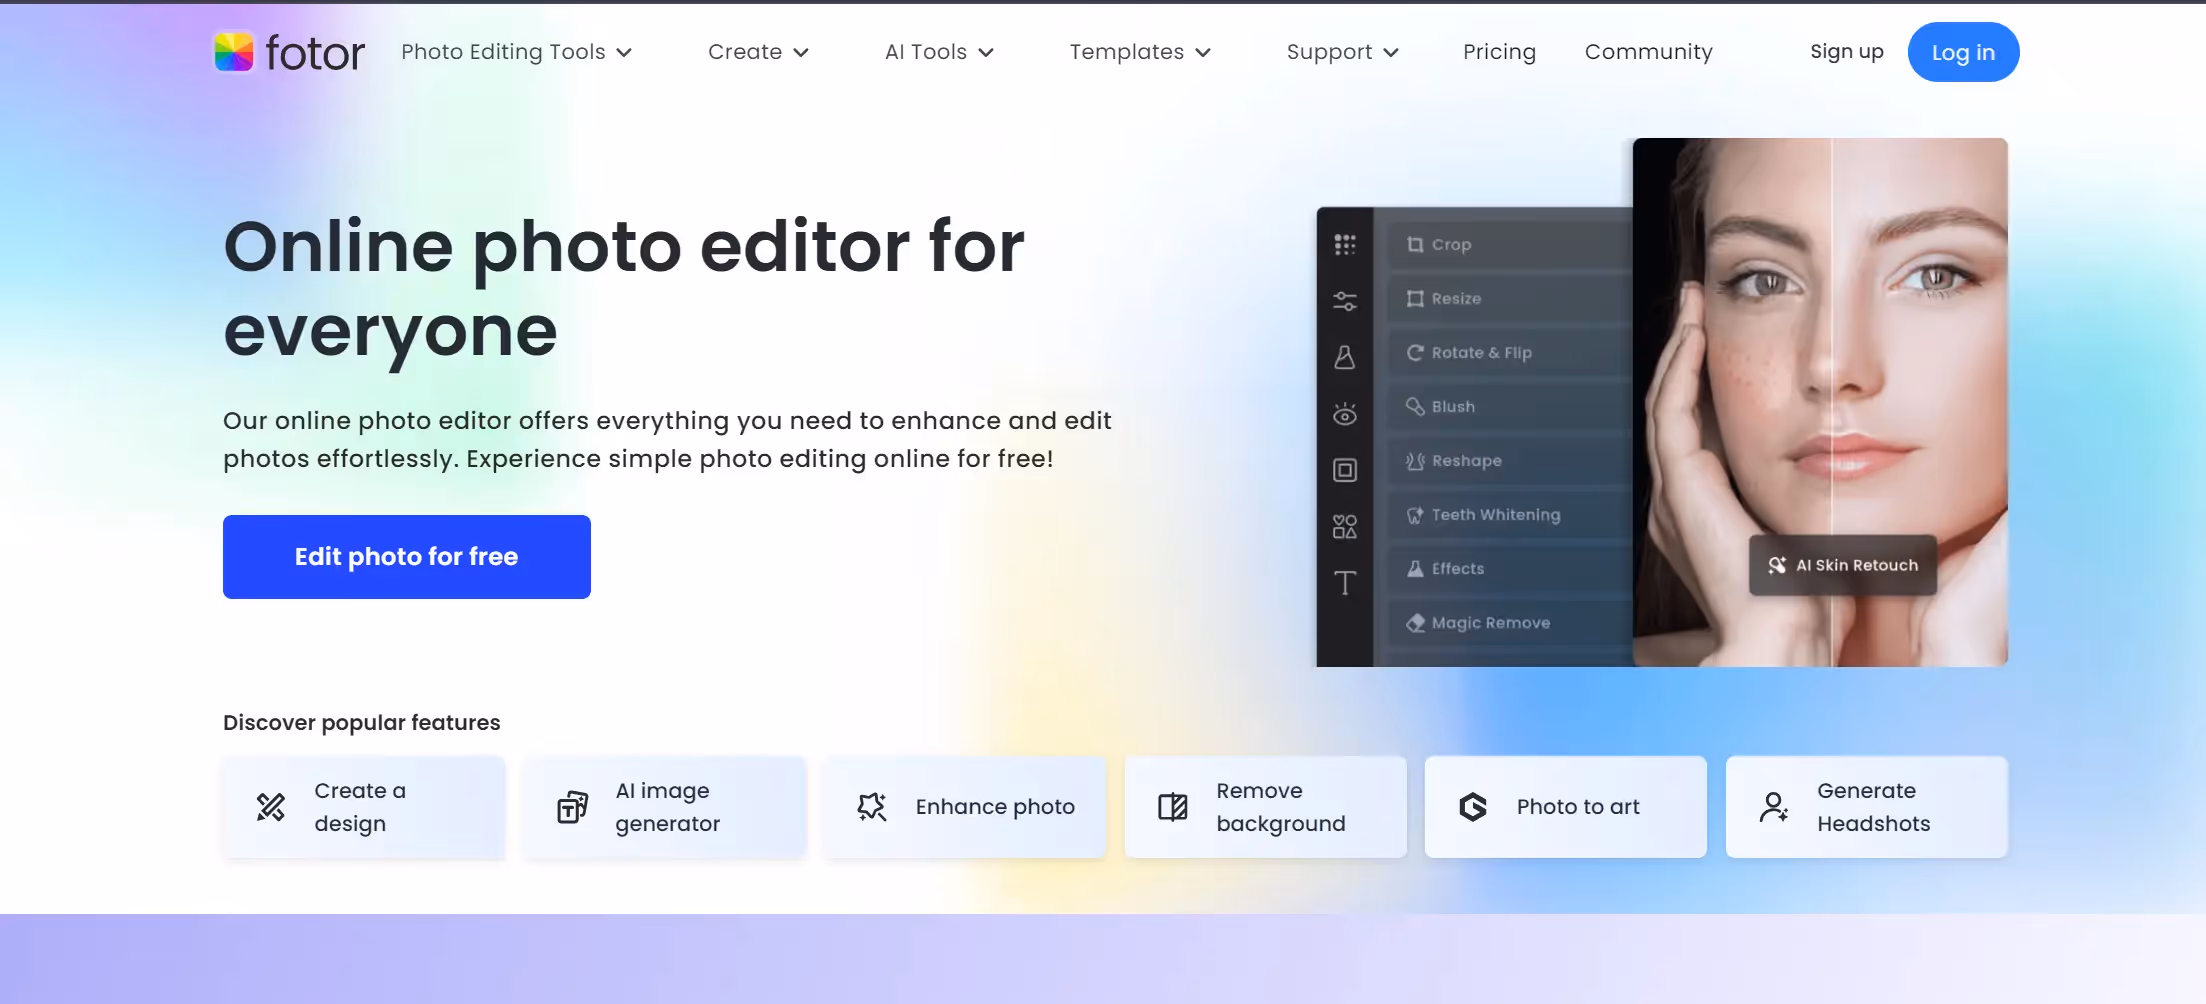Click the Log in button
The height and width of the screenshot is (1004, 2206).
(1963, 52)
